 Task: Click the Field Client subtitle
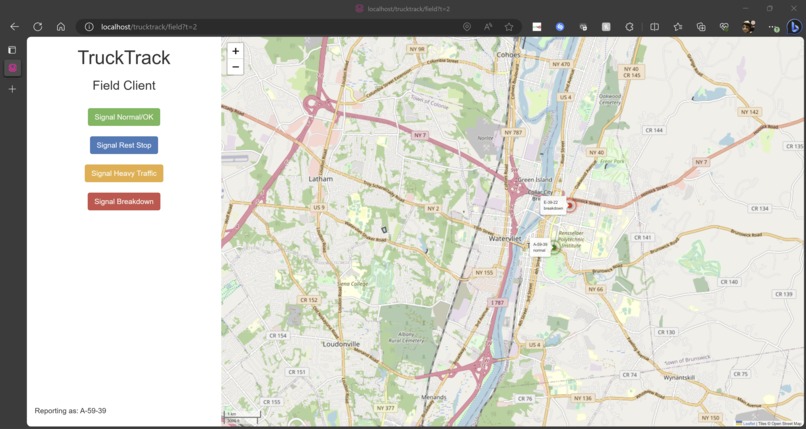click(124, 85)
